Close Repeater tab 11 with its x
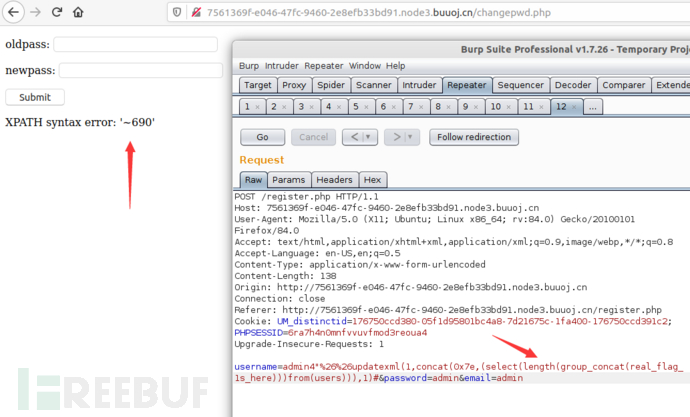 (541, 107)
